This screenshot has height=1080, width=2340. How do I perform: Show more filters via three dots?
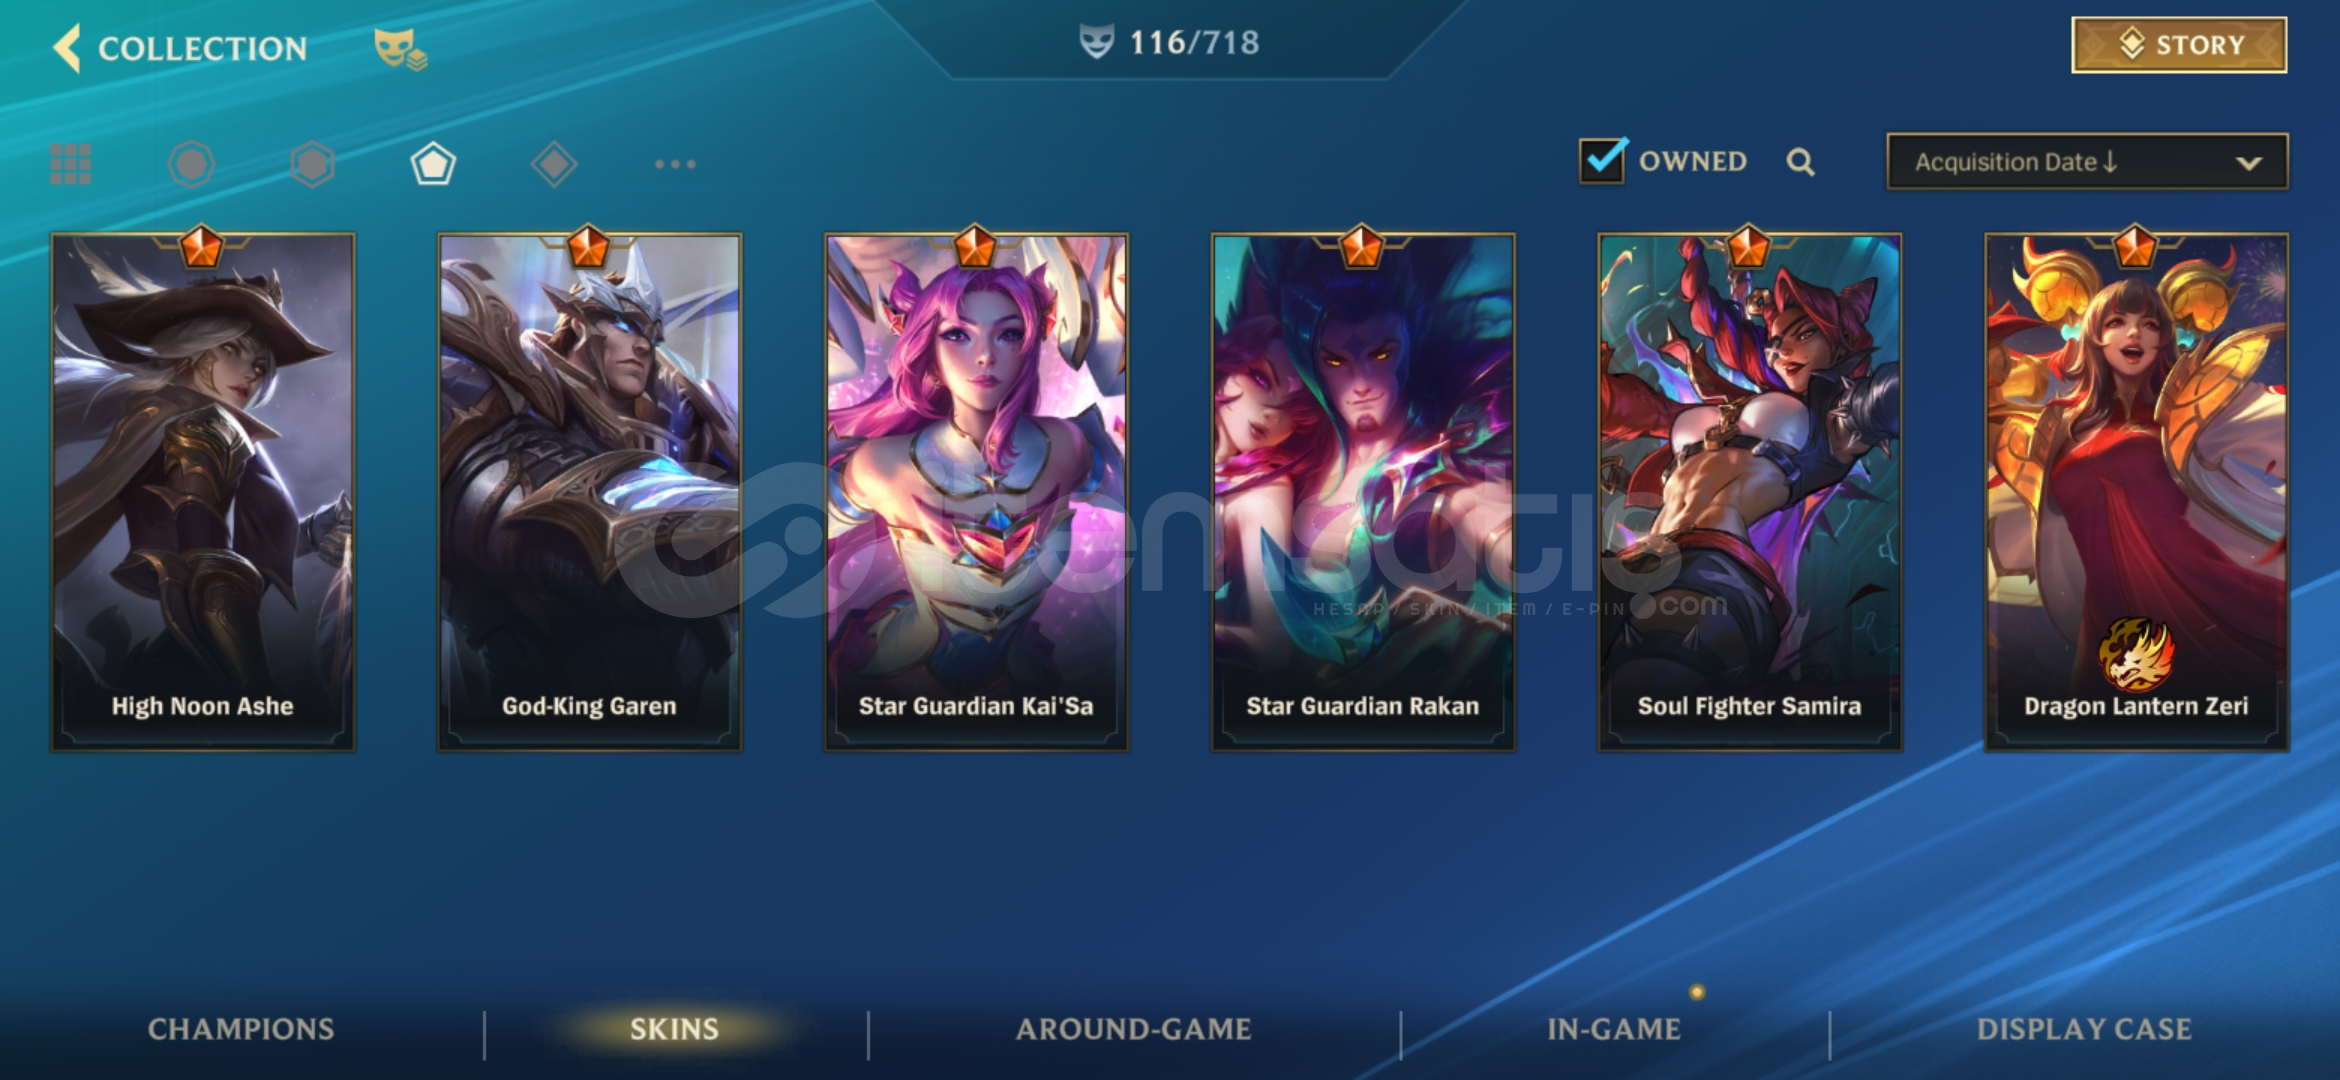tap(675, 164)
